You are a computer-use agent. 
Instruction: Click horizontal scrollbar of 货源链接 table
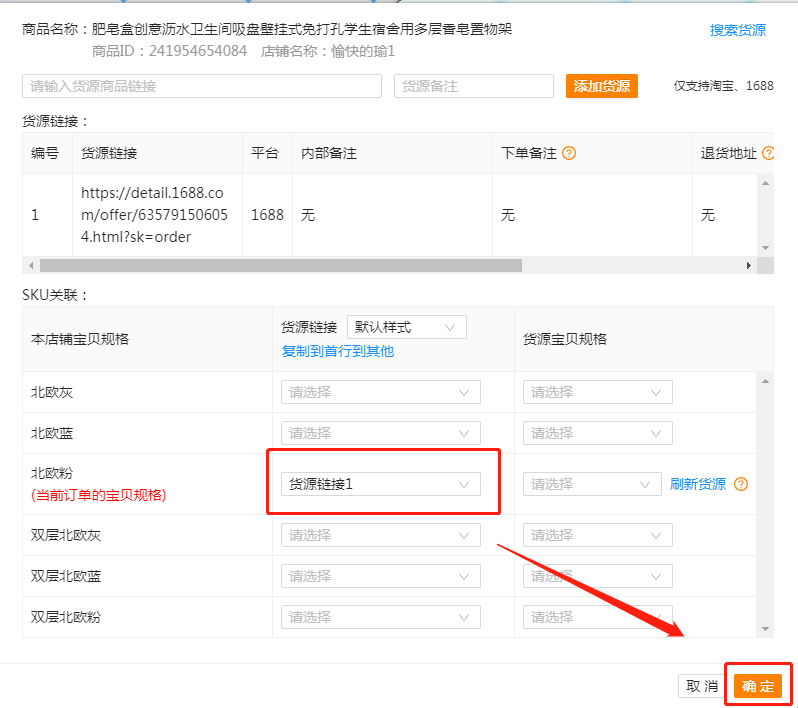pyautogui.click(x=280, y=265)
